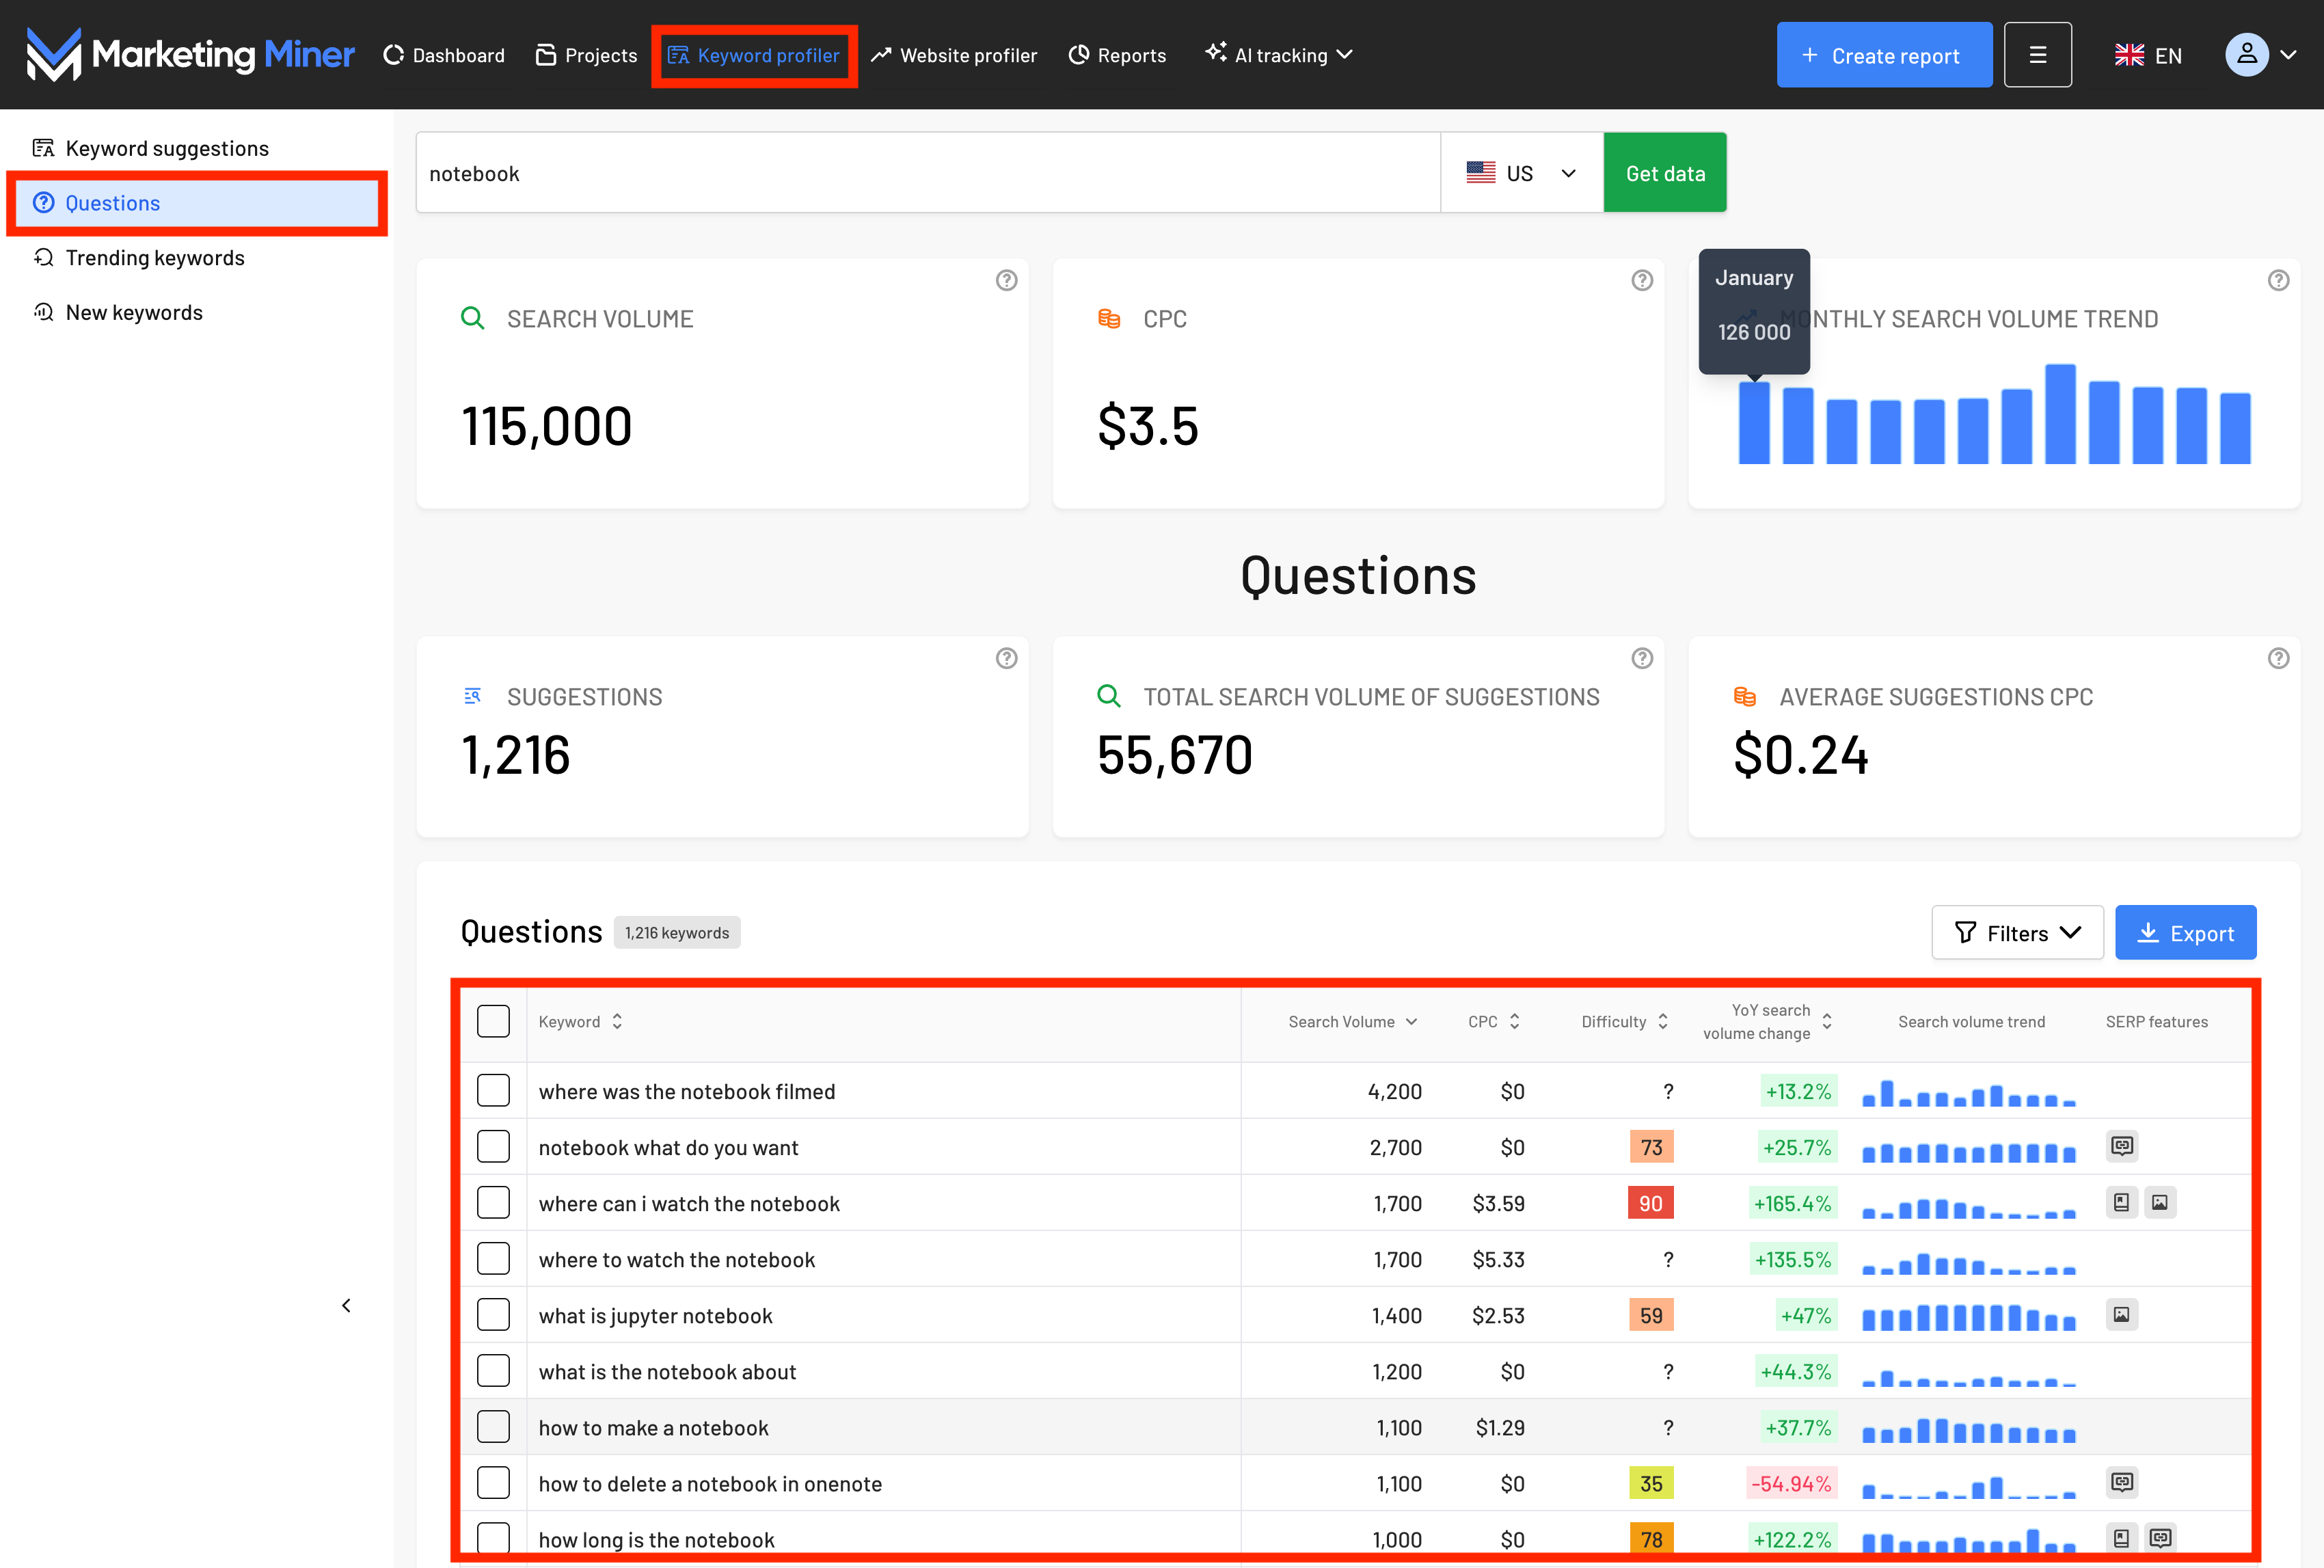Click CPC card help question icon
This screenshot has width=2324, height=1568.
pos(1642,280)
